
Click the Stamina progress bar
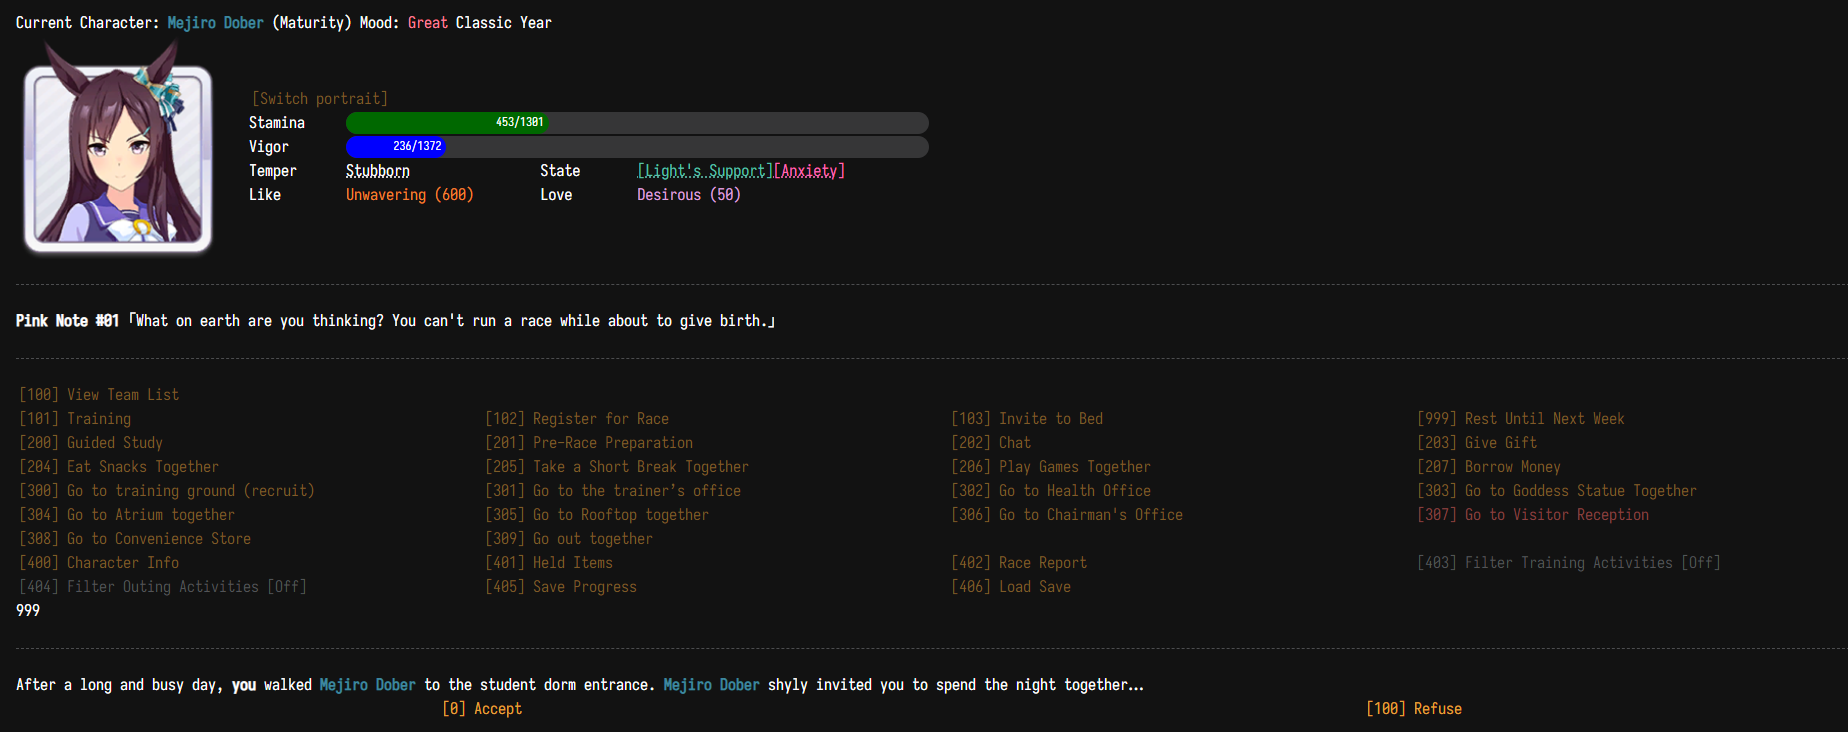[x=637, y=123]
